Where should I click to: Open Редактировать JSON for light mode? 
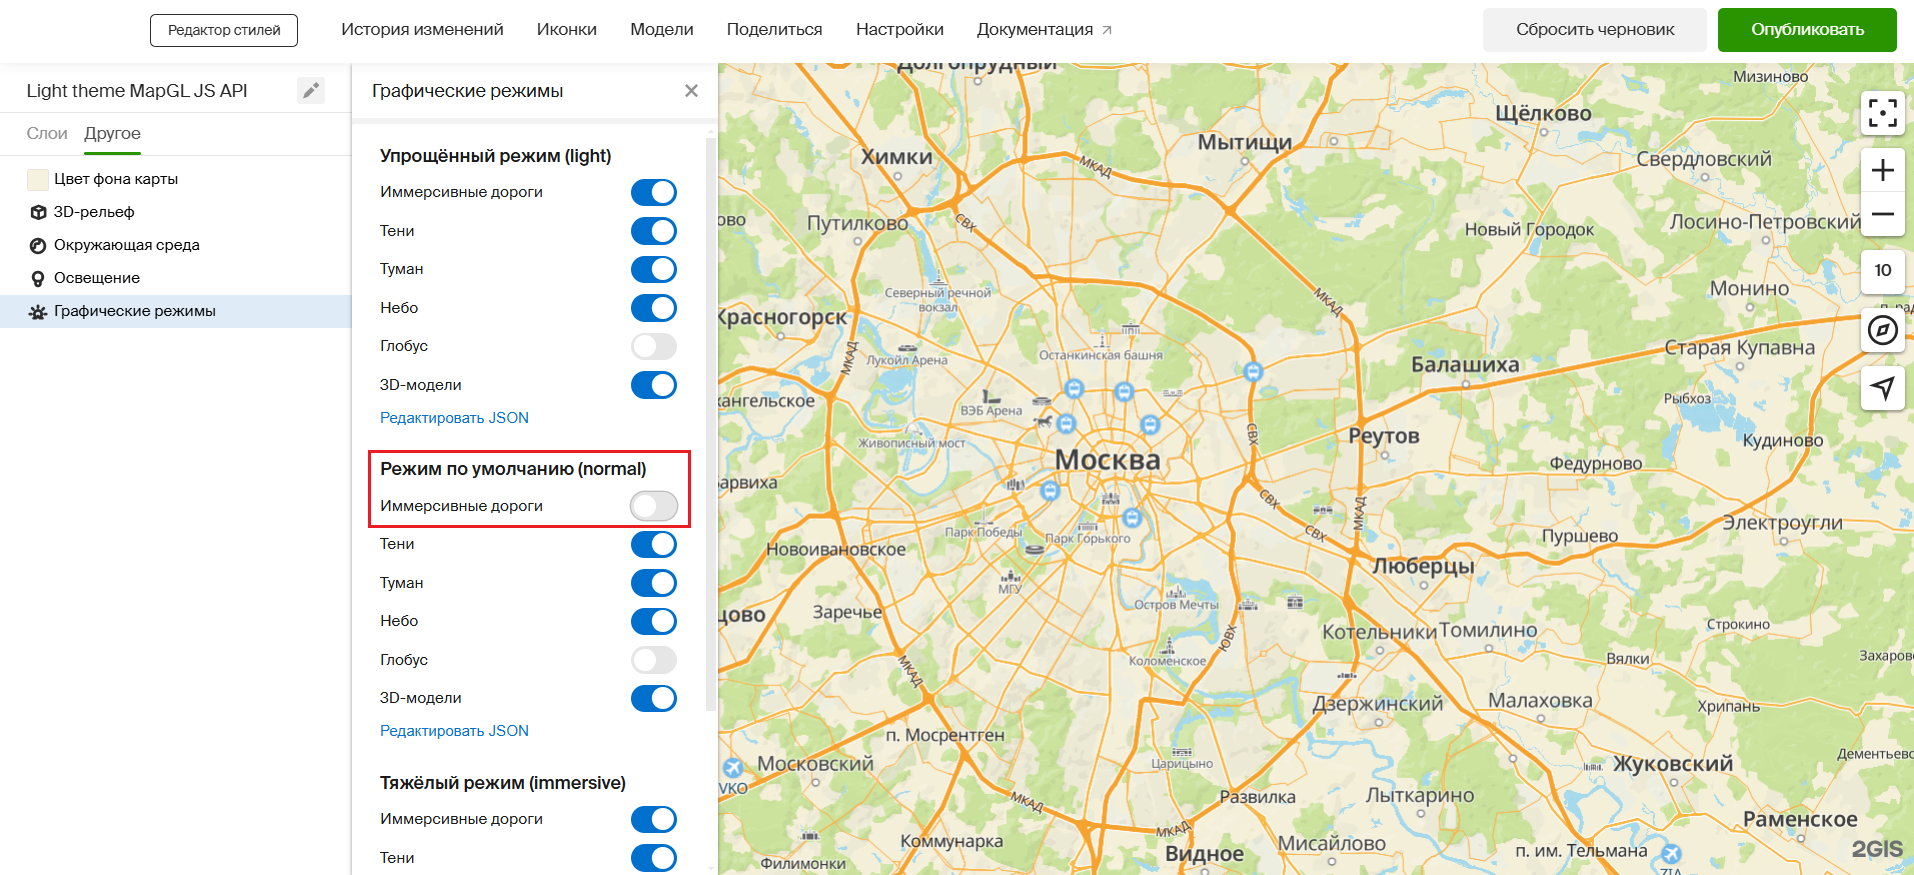[454, 418]
